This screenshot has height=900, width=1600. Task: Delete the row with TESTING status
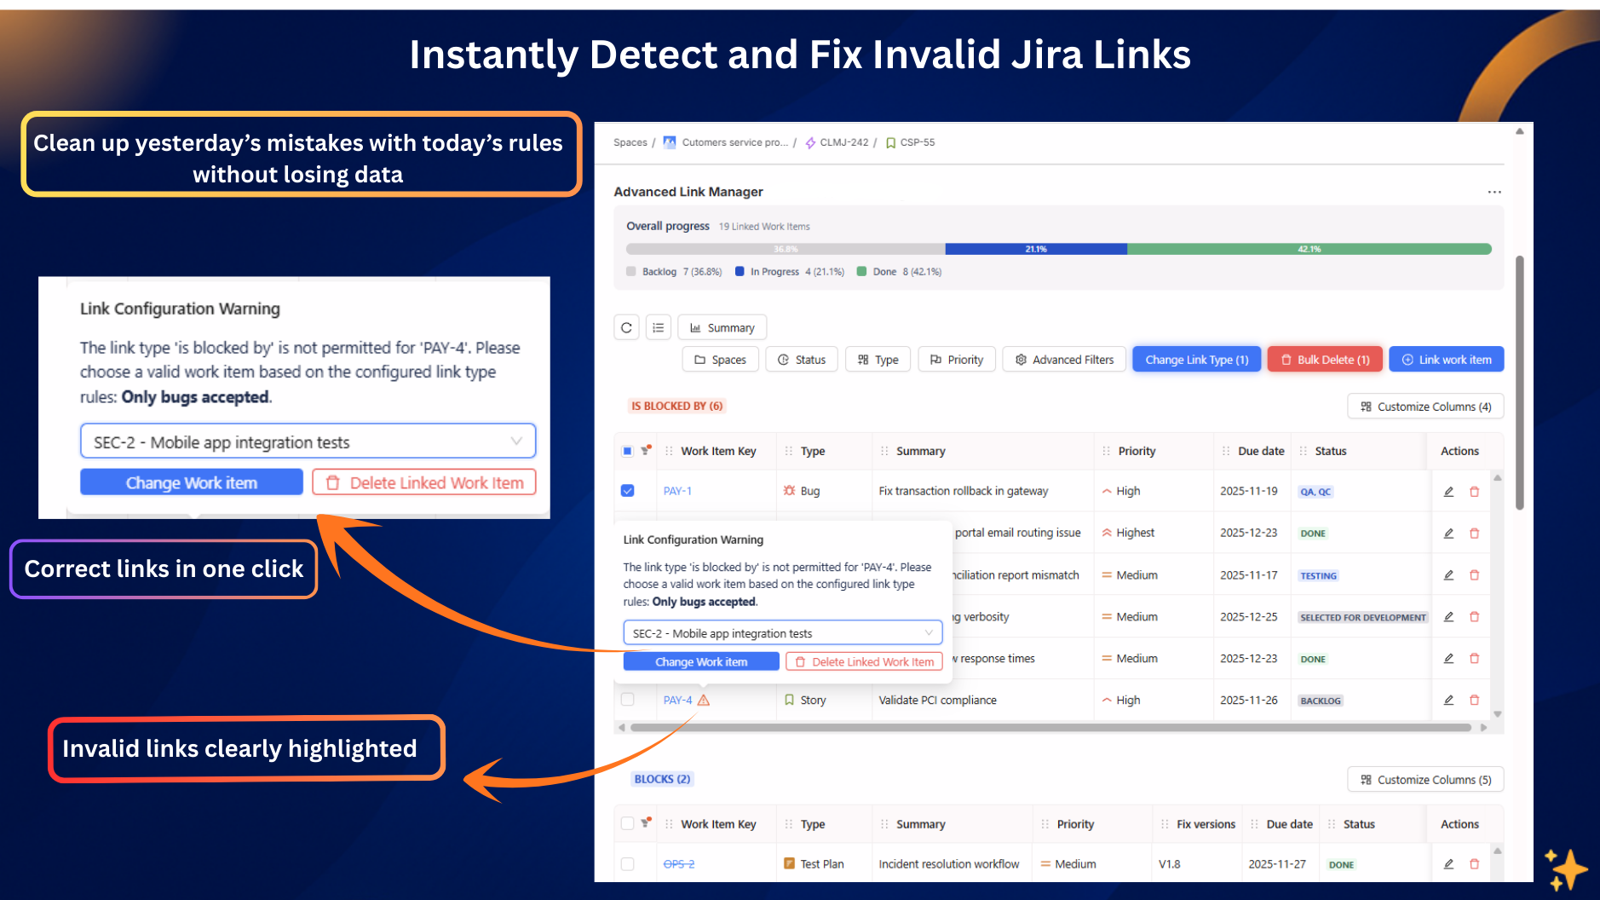[1474, 575]
